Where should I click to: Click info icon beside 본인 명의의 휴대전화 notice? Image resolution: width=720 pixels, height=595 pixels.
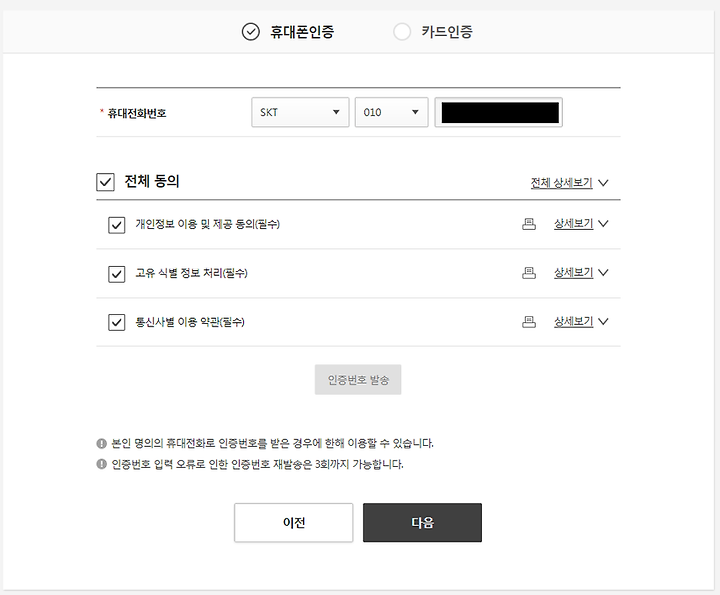click(x=101, y=443)
